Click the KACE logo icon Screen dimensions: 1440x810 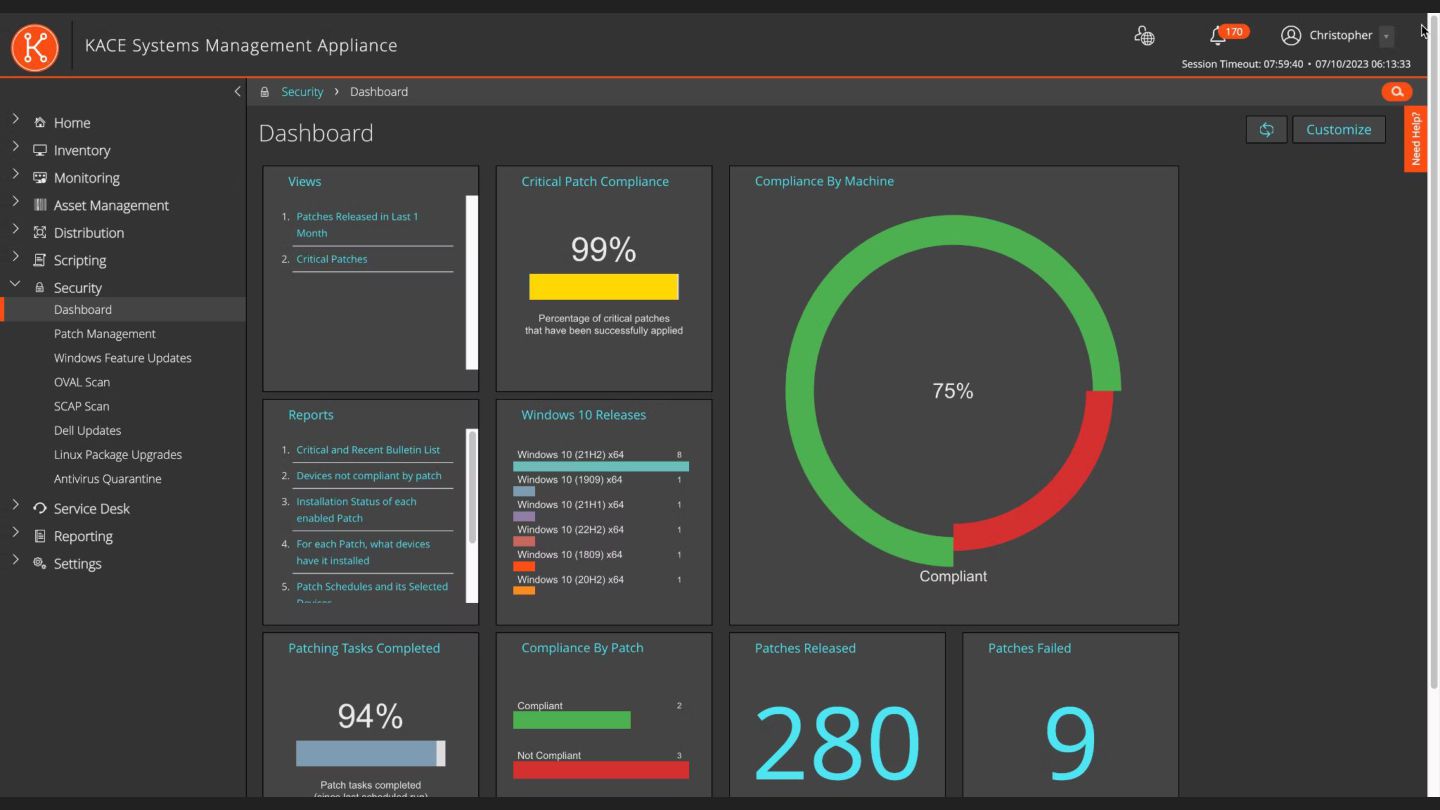pyautogui.click(x=35, y=46)
